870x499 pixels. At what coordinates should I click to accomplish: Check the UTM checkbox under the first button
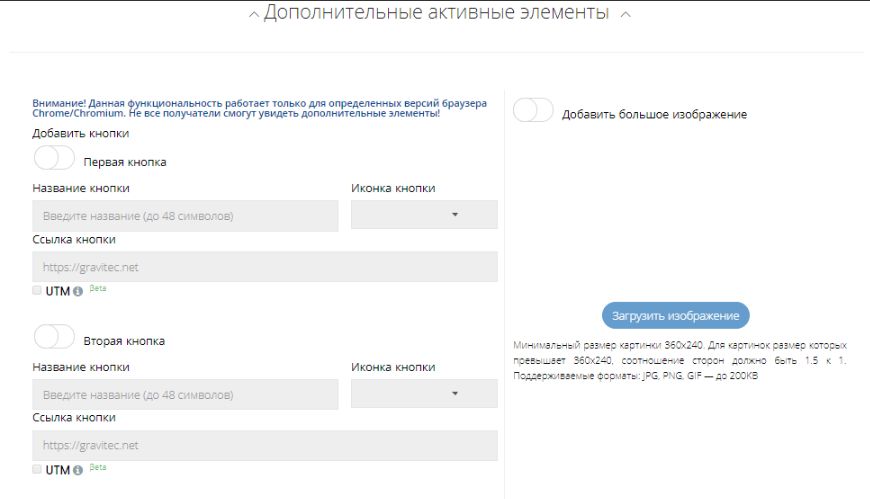pyautogui.click(x=37, y=291)
